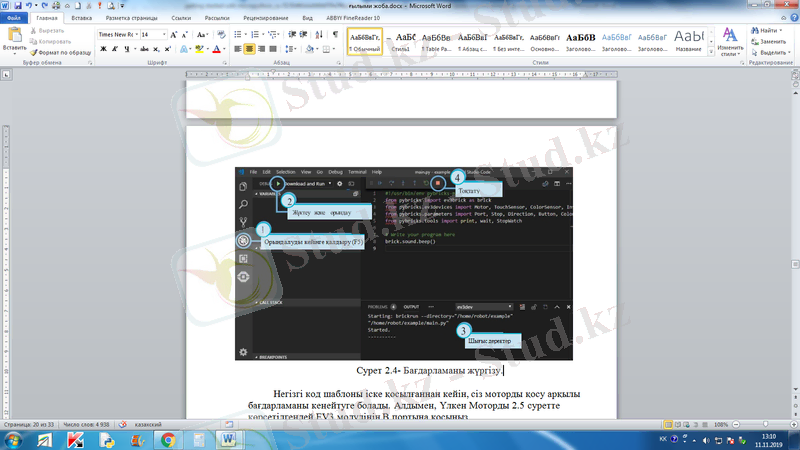
Task: Apply red font color
Action: [x=216, y=49]
